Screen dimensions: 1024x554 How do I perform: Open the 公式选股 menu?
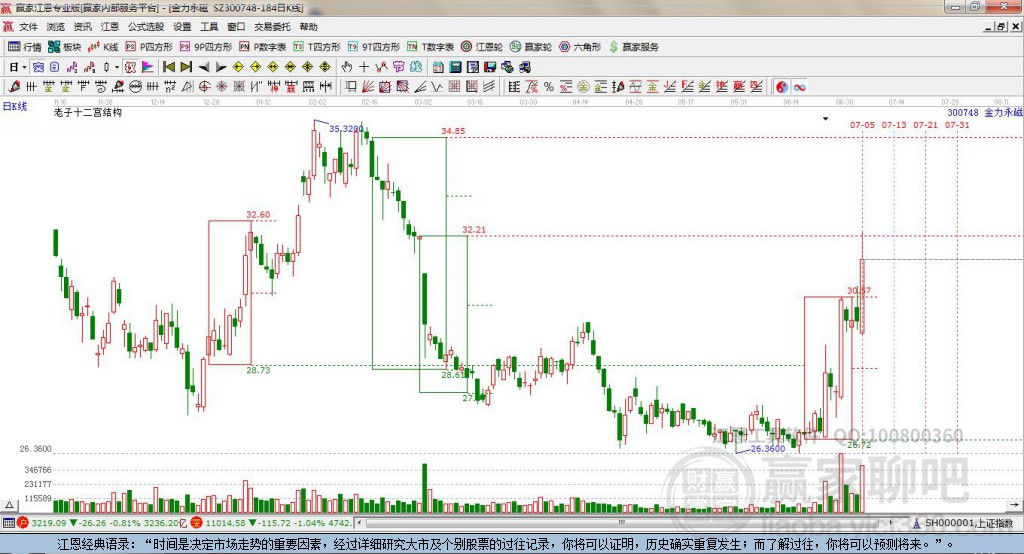146,27
